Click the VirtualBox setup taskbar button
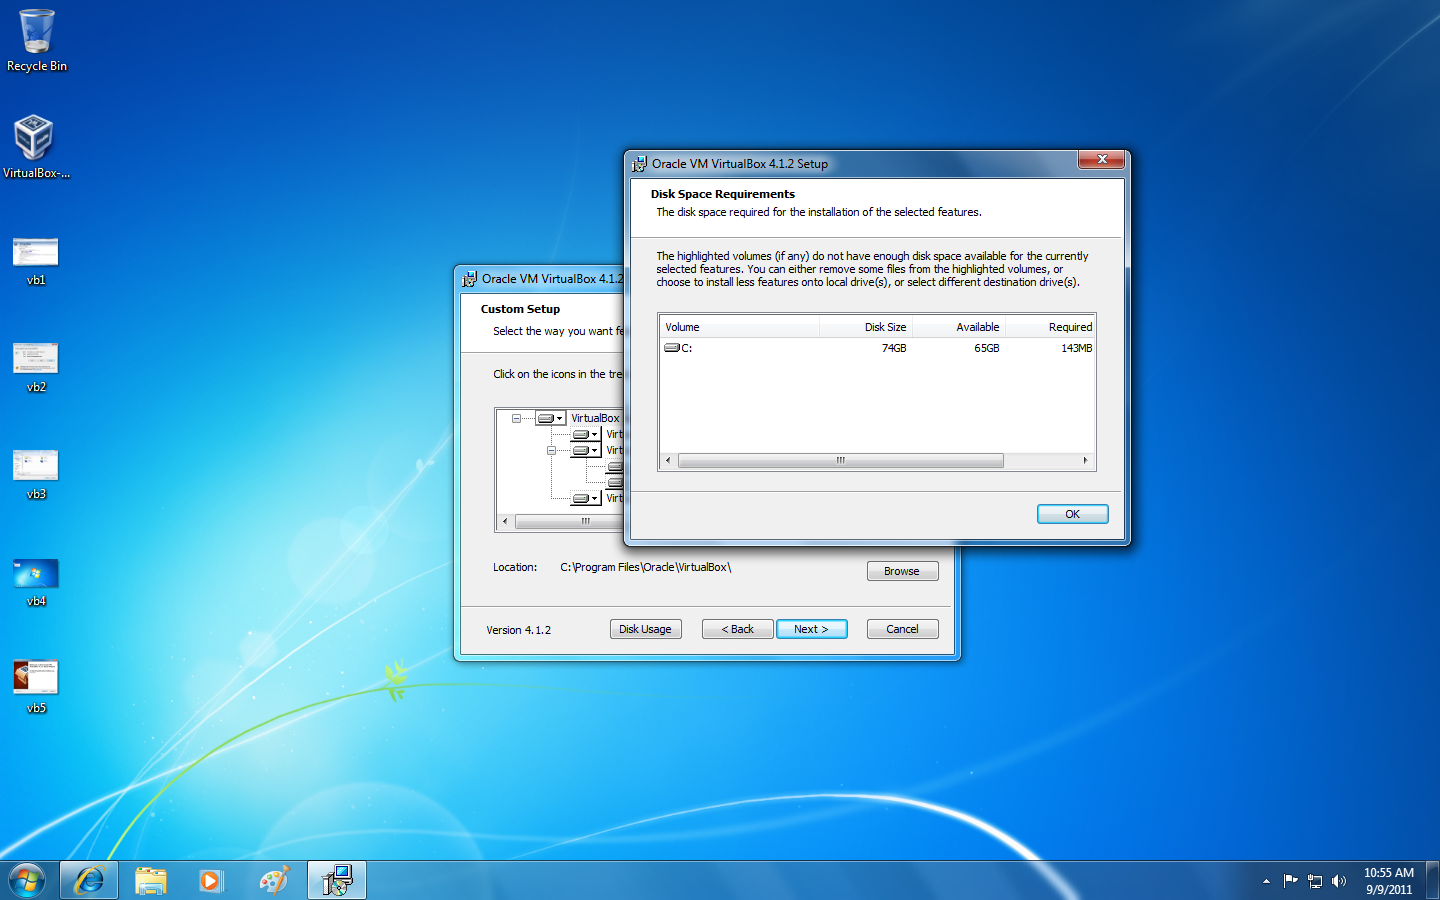Screen dimensions: 1440x900 (337, 880)
